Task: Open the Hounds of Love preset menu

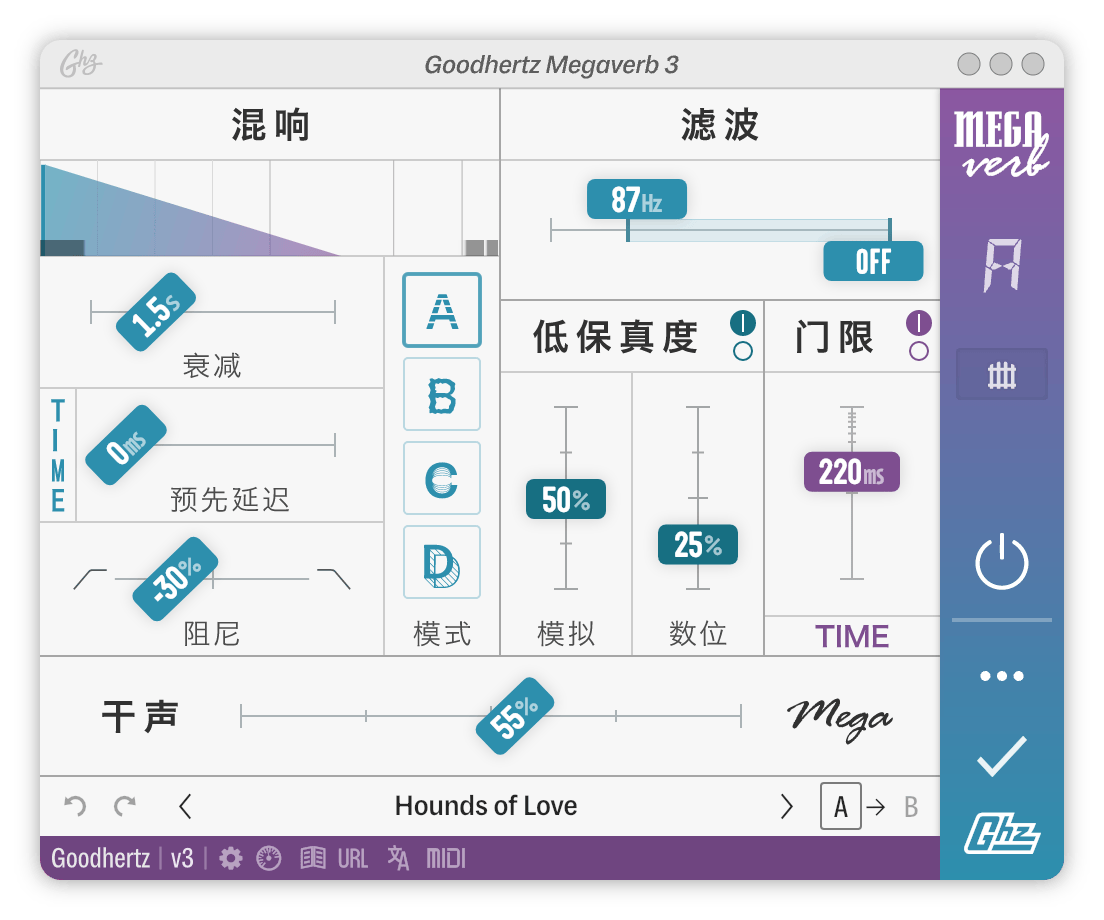Action: 486,806
